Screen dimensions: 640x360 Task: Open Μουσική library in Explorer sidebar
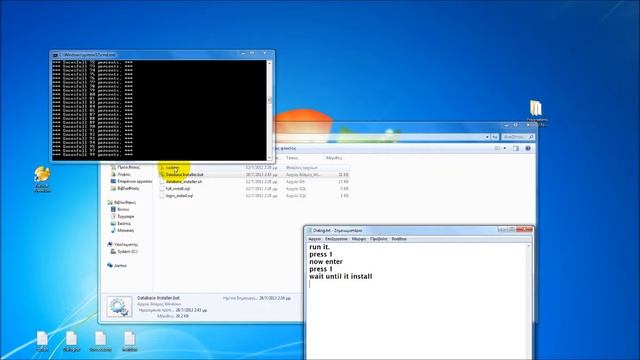[125, 230]
